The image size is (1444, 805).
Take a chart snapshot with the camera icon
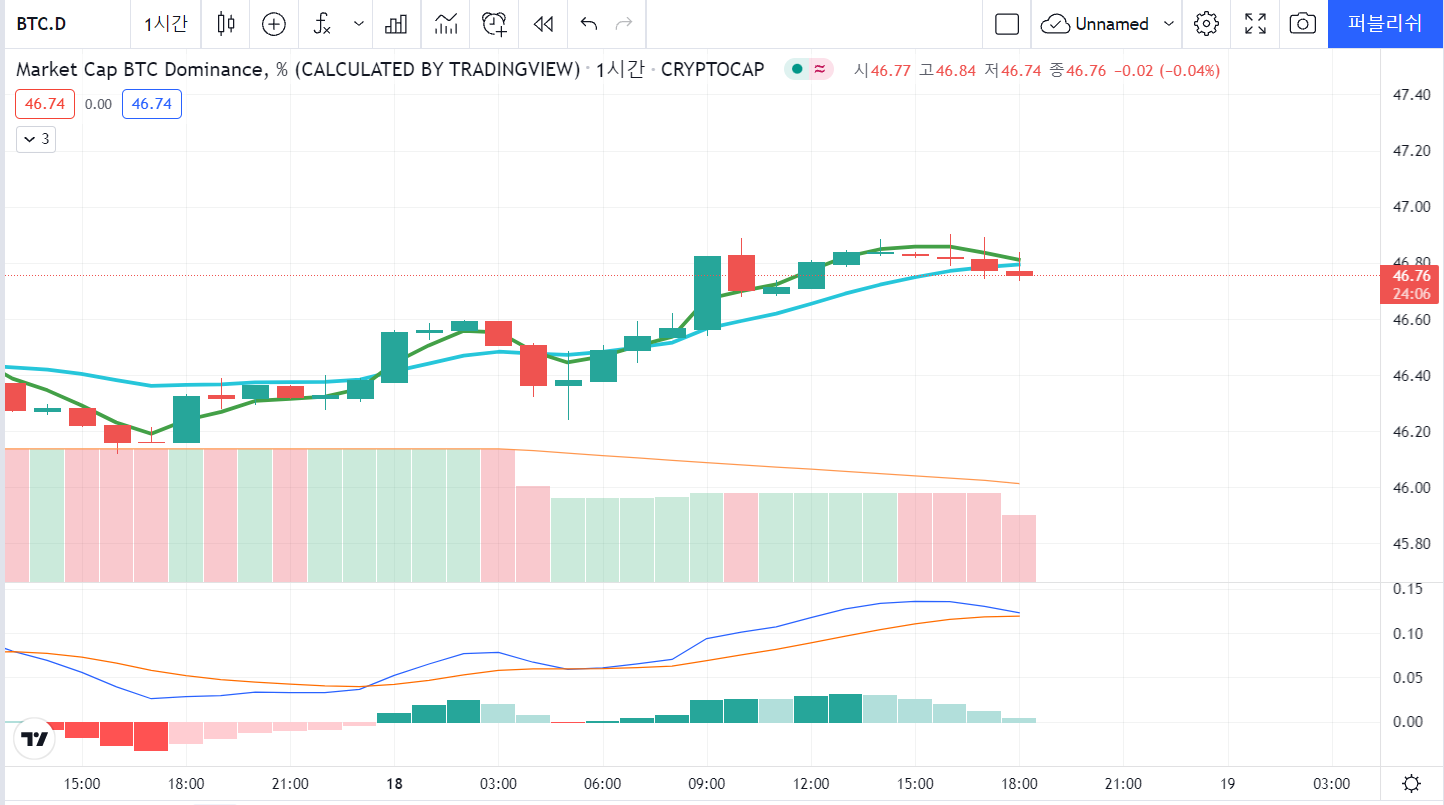tap(1302, 24)
